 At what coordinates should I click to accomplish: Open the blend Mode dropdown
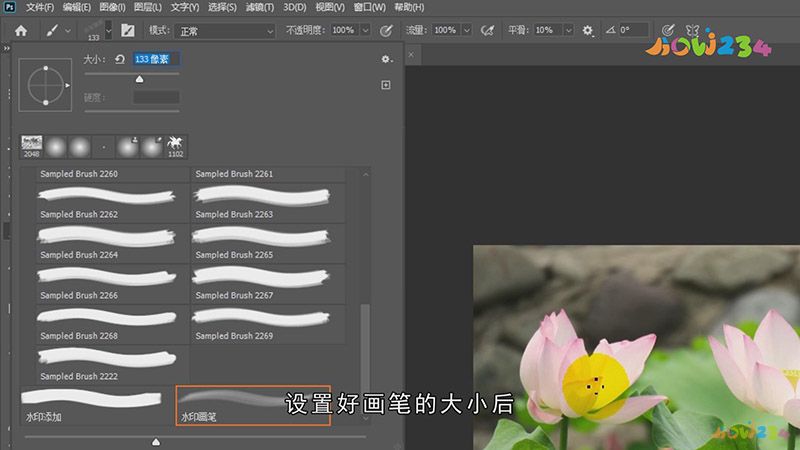point(225,31)
